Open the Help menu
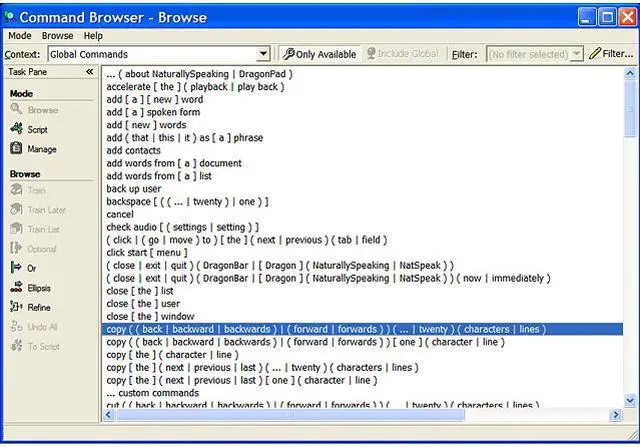 pyautogui.click(x=93, y=35)
